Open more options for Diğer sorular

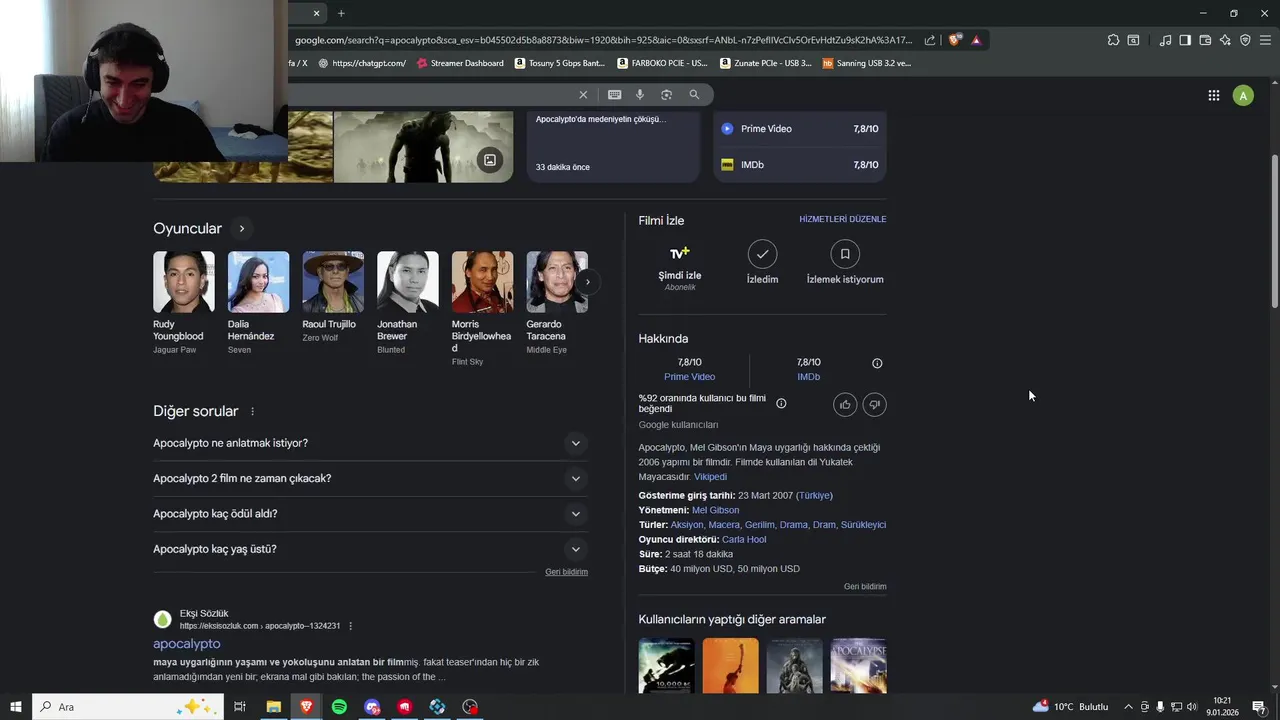pyautogui.click(x=252, y=412)
